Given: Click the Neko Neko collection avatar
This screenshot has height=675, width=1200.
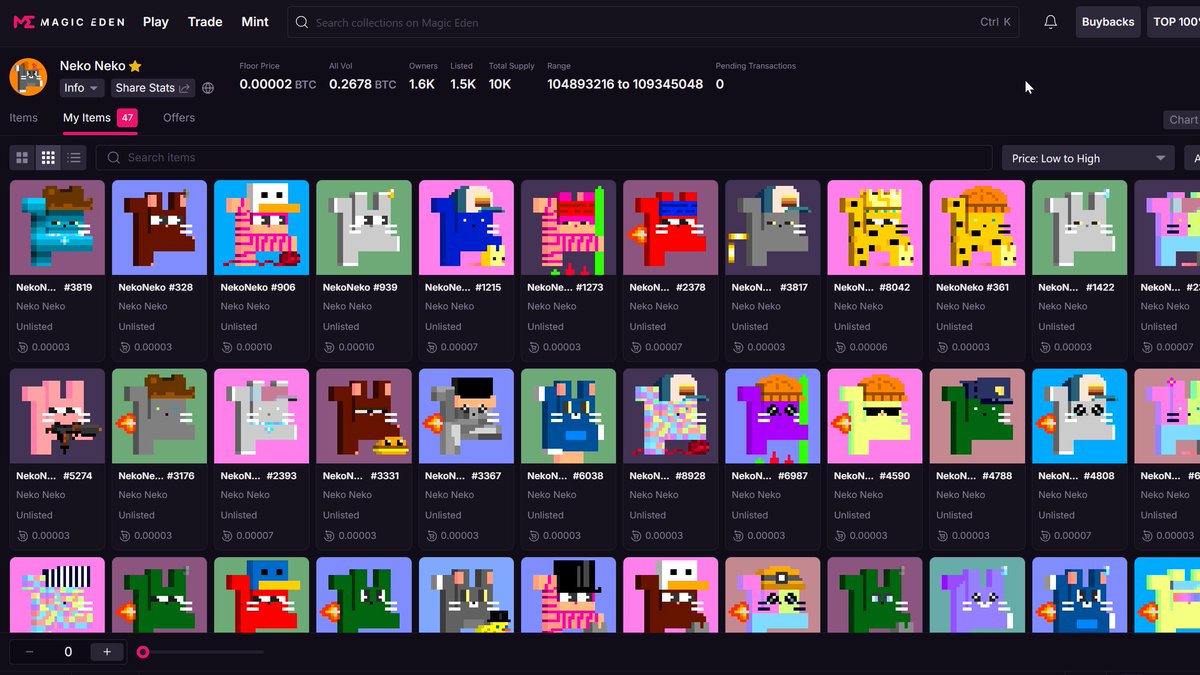Looking at the screenshot, I should point(28,77).
